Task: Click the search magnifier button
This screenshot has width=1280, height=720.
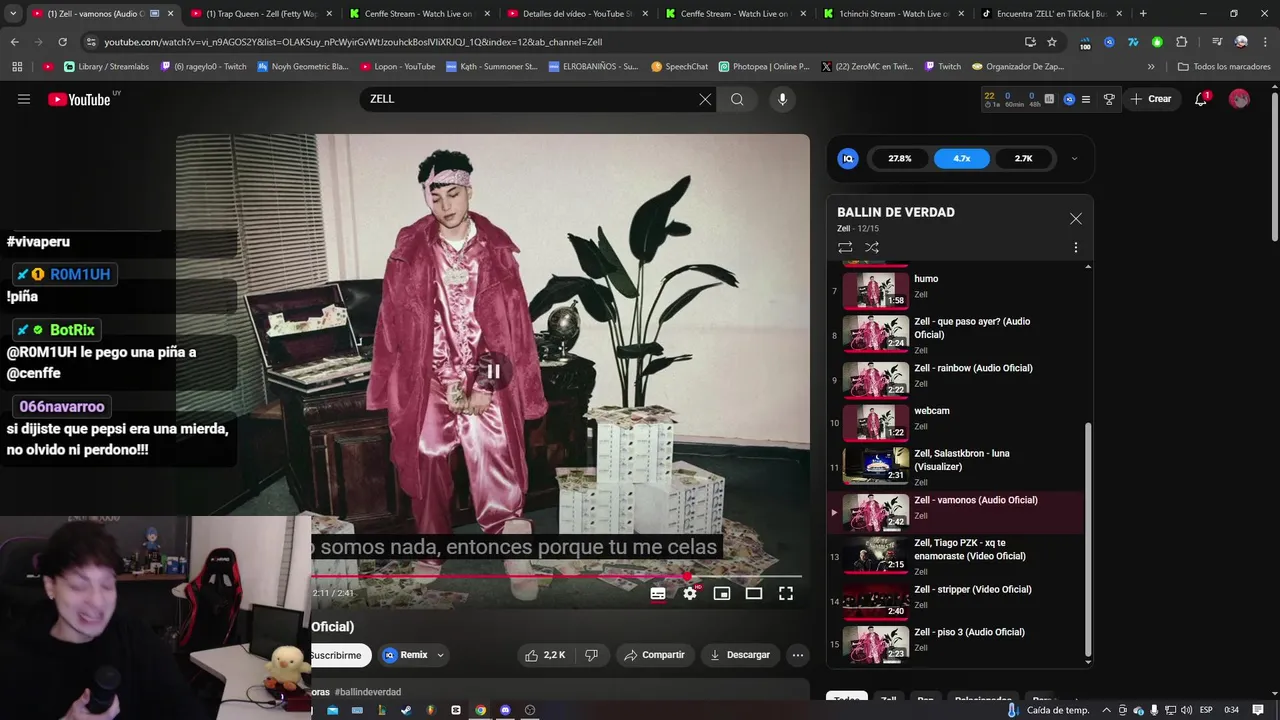Action: (x=737, y=99)
